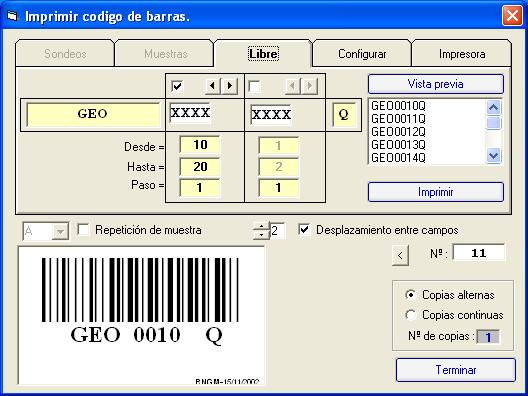Viewport: 528px width, 396px height.
Task: Click left arrow of first field header
Action: click(213, 86)
